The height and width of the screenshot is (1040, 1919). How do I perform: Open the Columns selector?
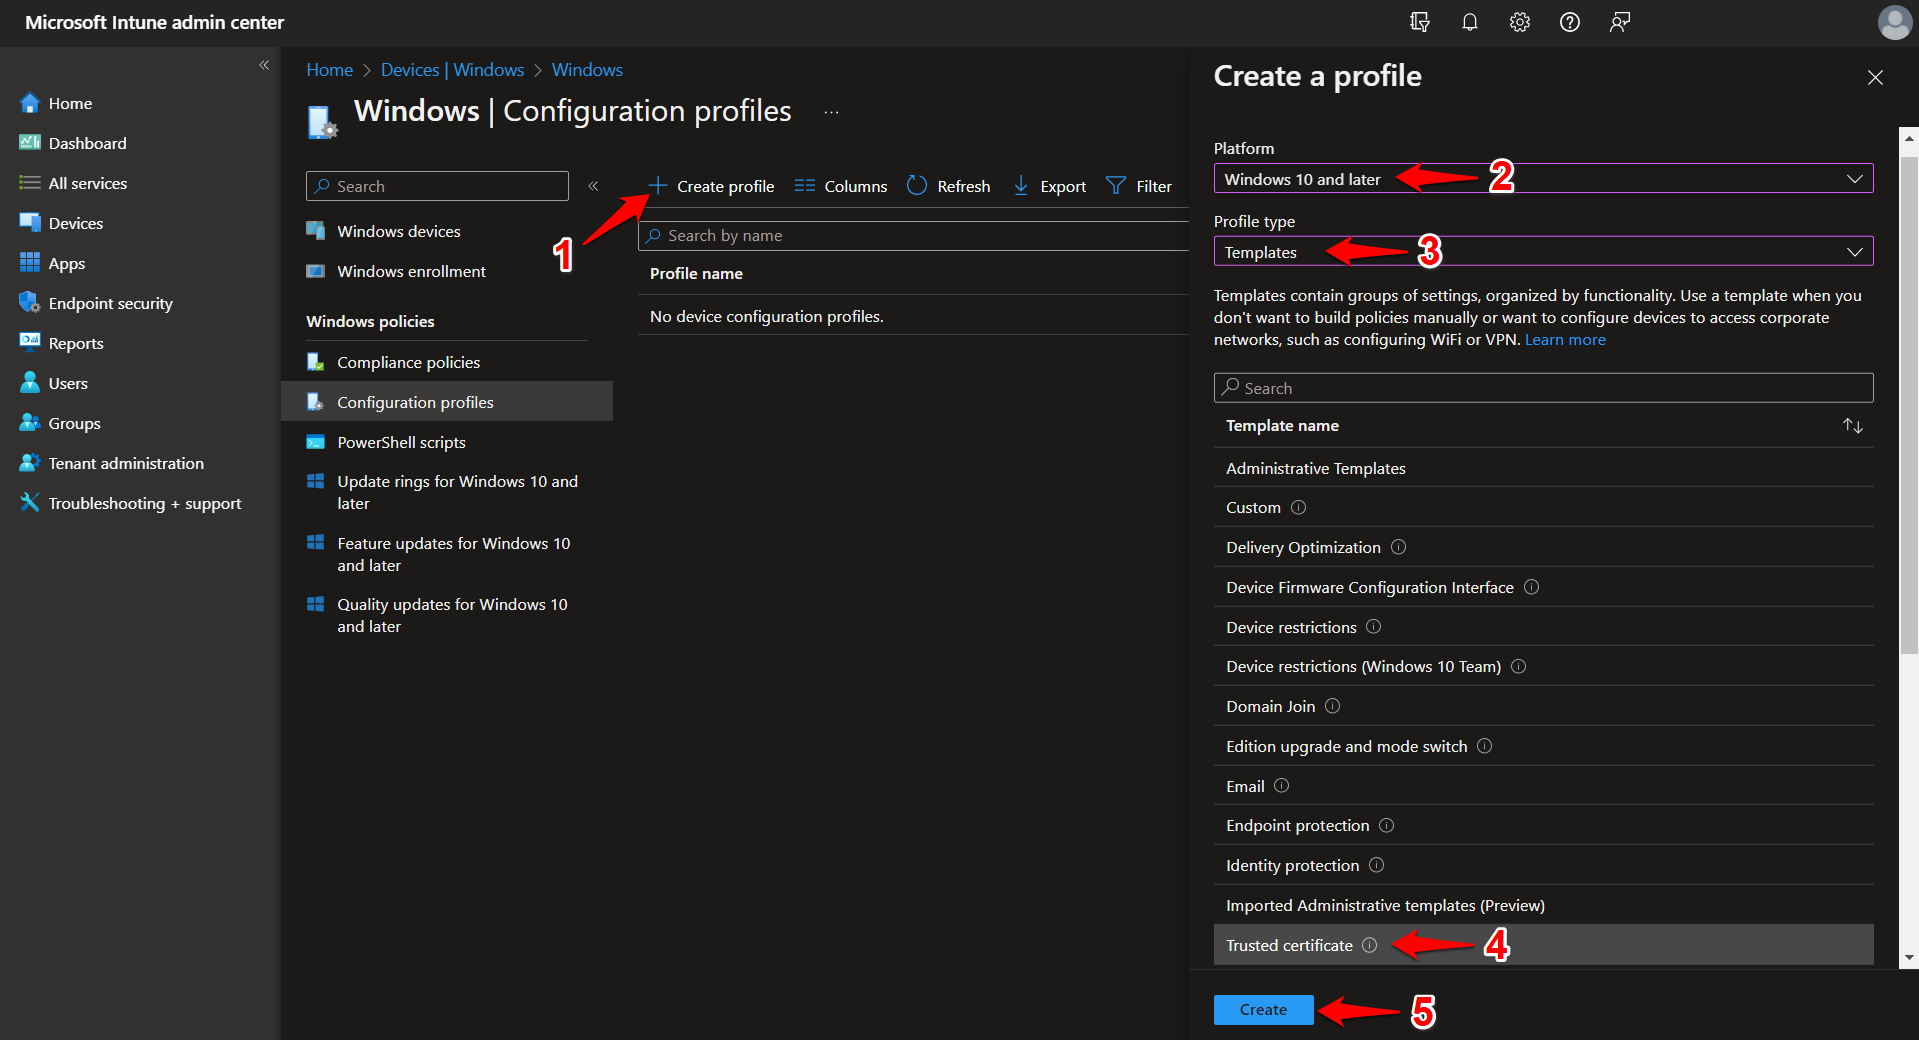pyautogui.click(x=840, y=185)
